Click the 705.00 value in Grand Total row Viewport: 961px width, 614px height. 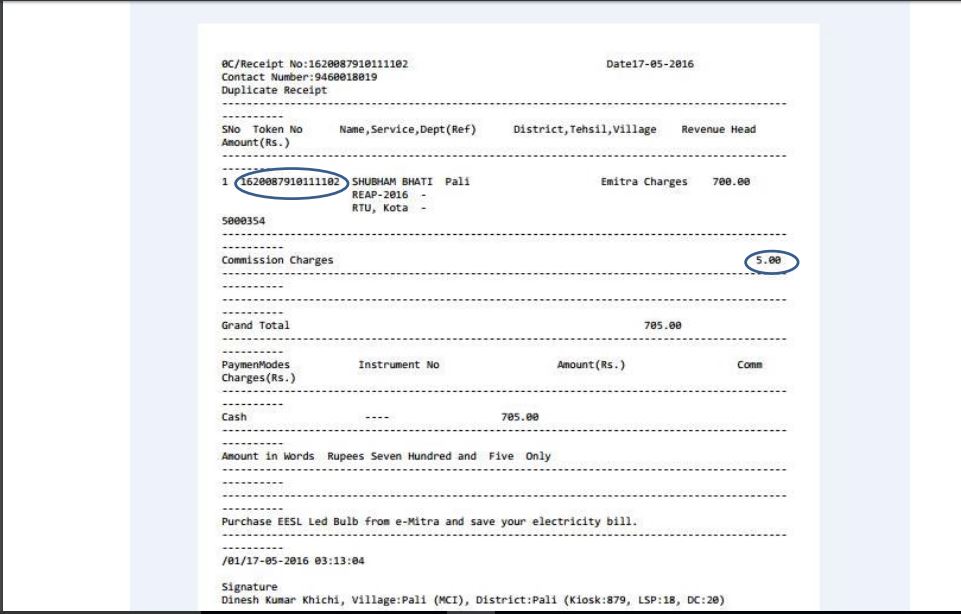coord(662,325)
